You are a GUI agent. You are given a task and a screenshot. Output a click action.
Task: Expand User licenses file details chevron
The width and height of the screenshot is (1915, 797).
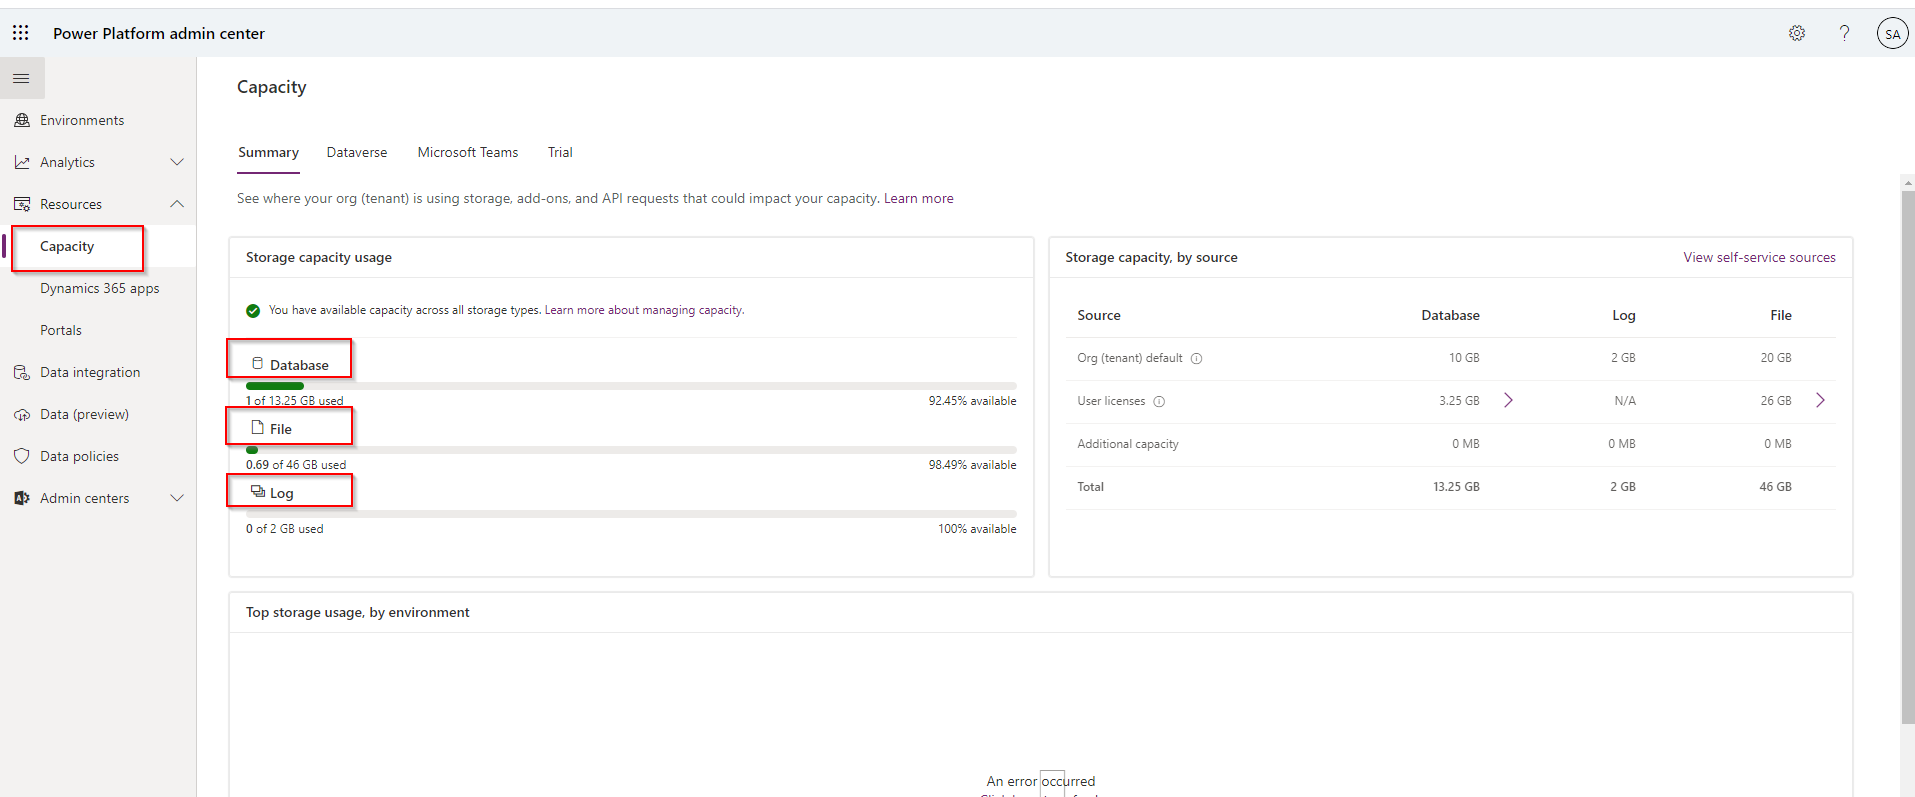(1820, 400)
